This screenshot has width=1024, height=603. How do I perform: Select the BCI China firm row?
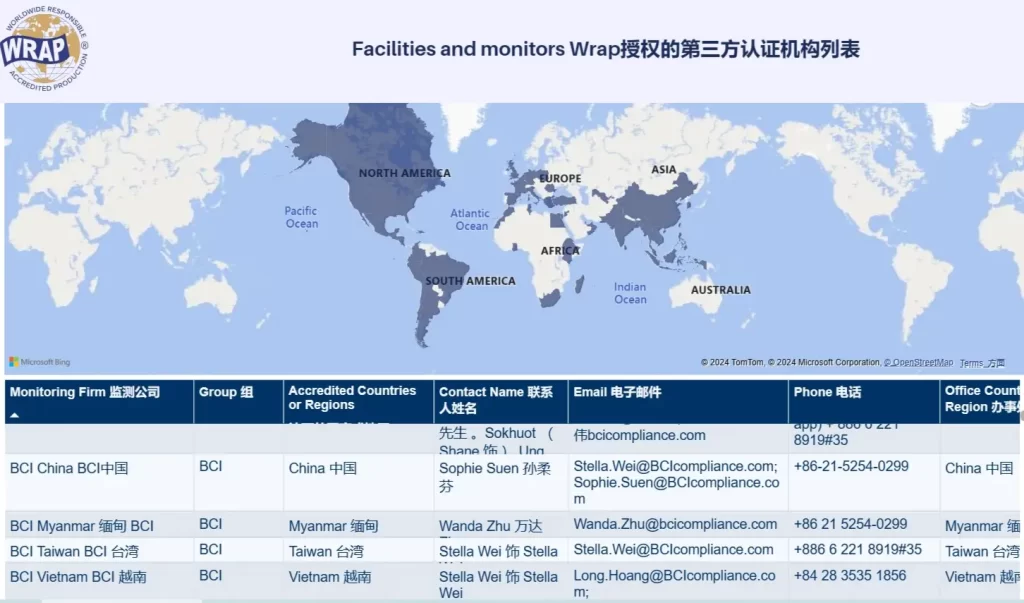(70, 468)
